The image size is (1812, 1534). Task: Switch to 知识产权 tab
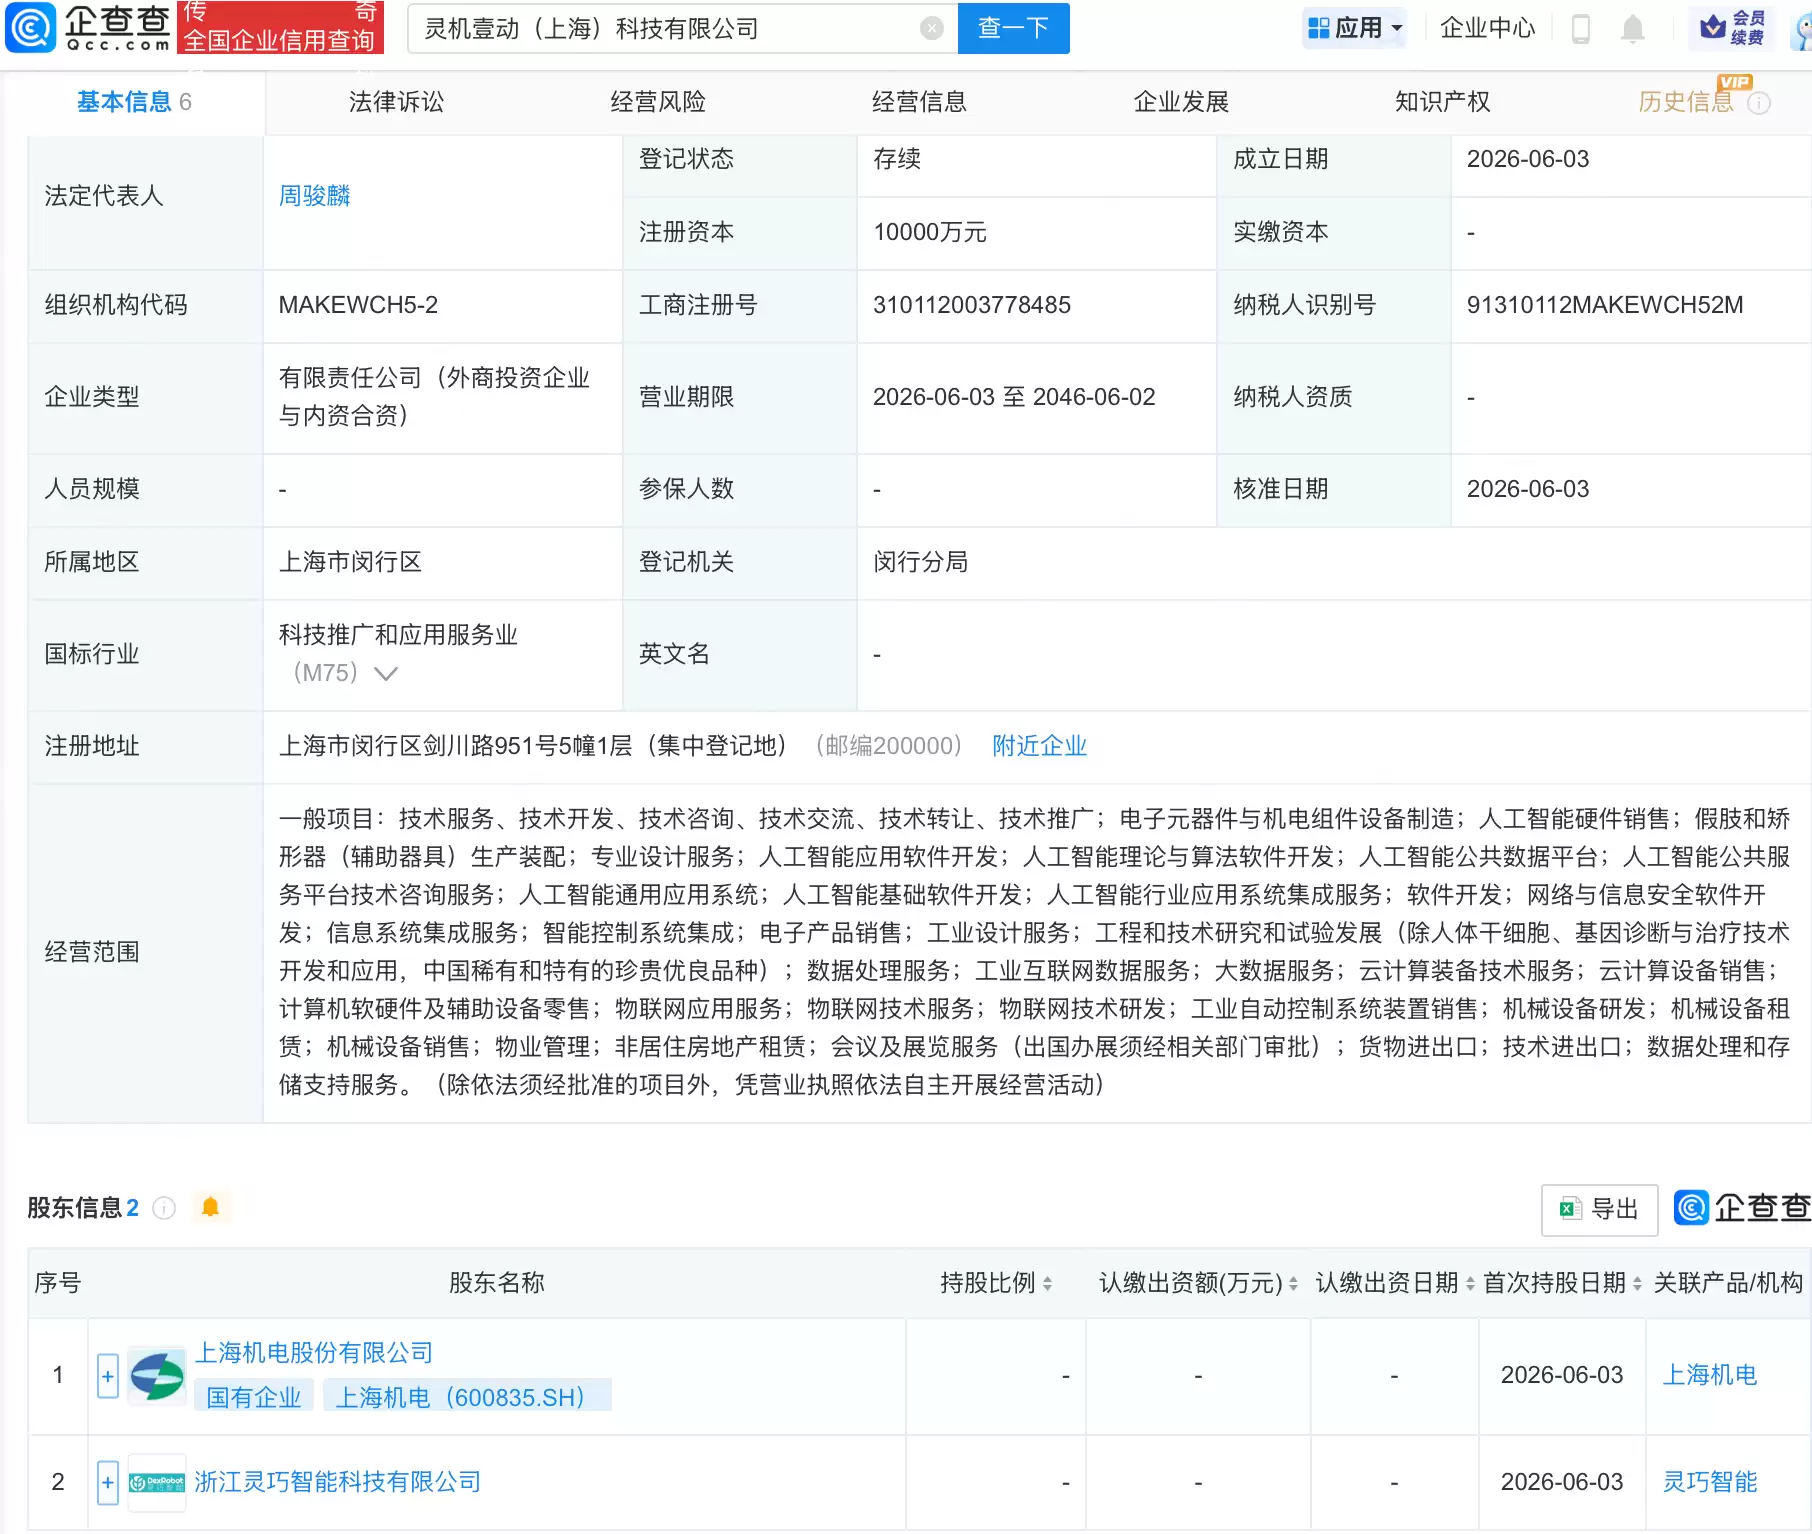coord(1442,102)
